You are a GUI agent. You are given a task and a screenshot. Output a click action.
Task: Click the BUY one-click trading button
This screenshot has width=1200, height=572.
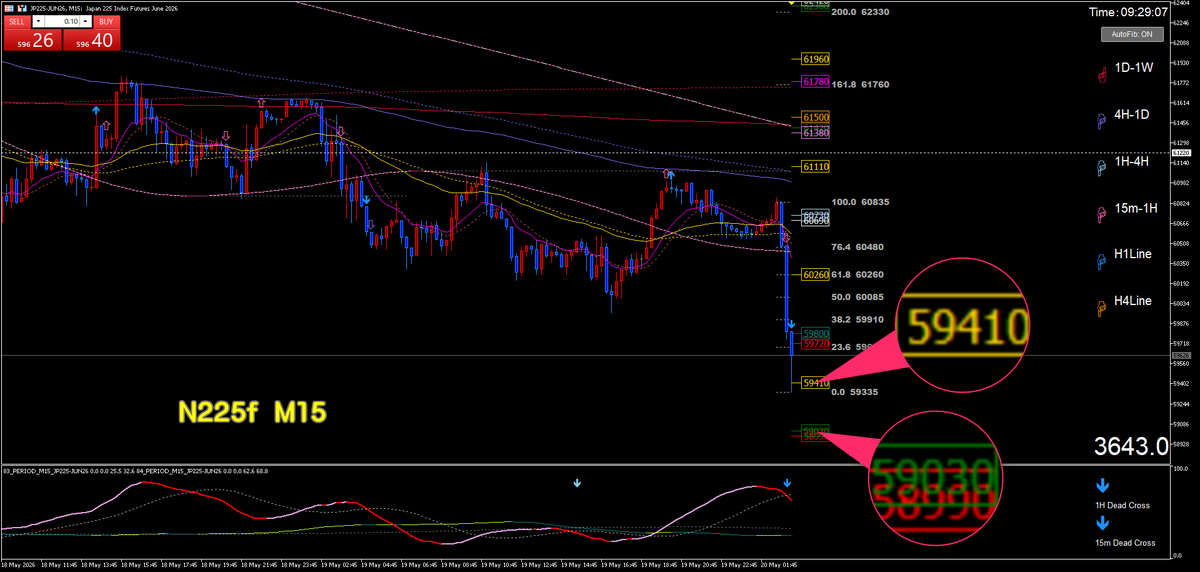[107, 20]
